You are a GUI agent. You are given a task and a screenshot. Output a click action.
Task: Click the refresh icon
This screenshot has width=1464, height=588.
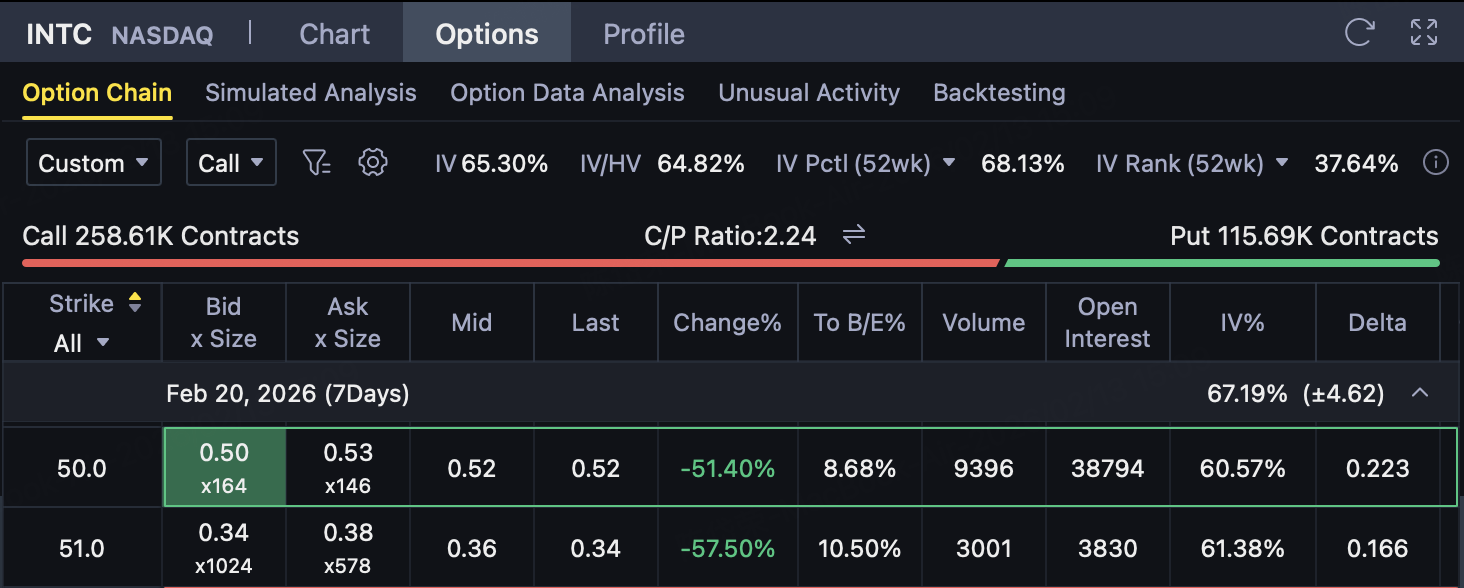[1359, 33]
